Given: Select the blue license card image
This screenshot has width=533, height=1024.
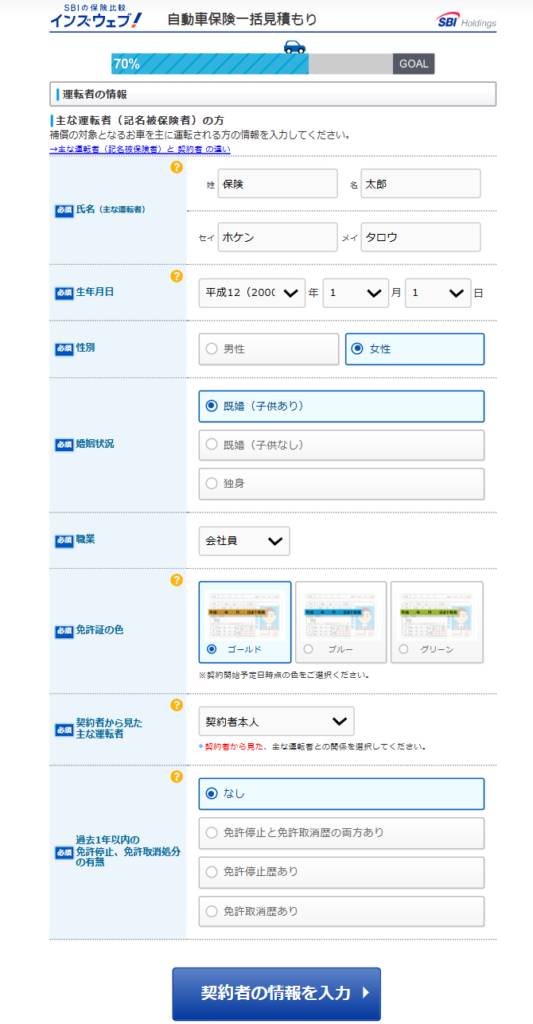Looking at the screenshot, I should pyautogui.click(x=341, y=616).
